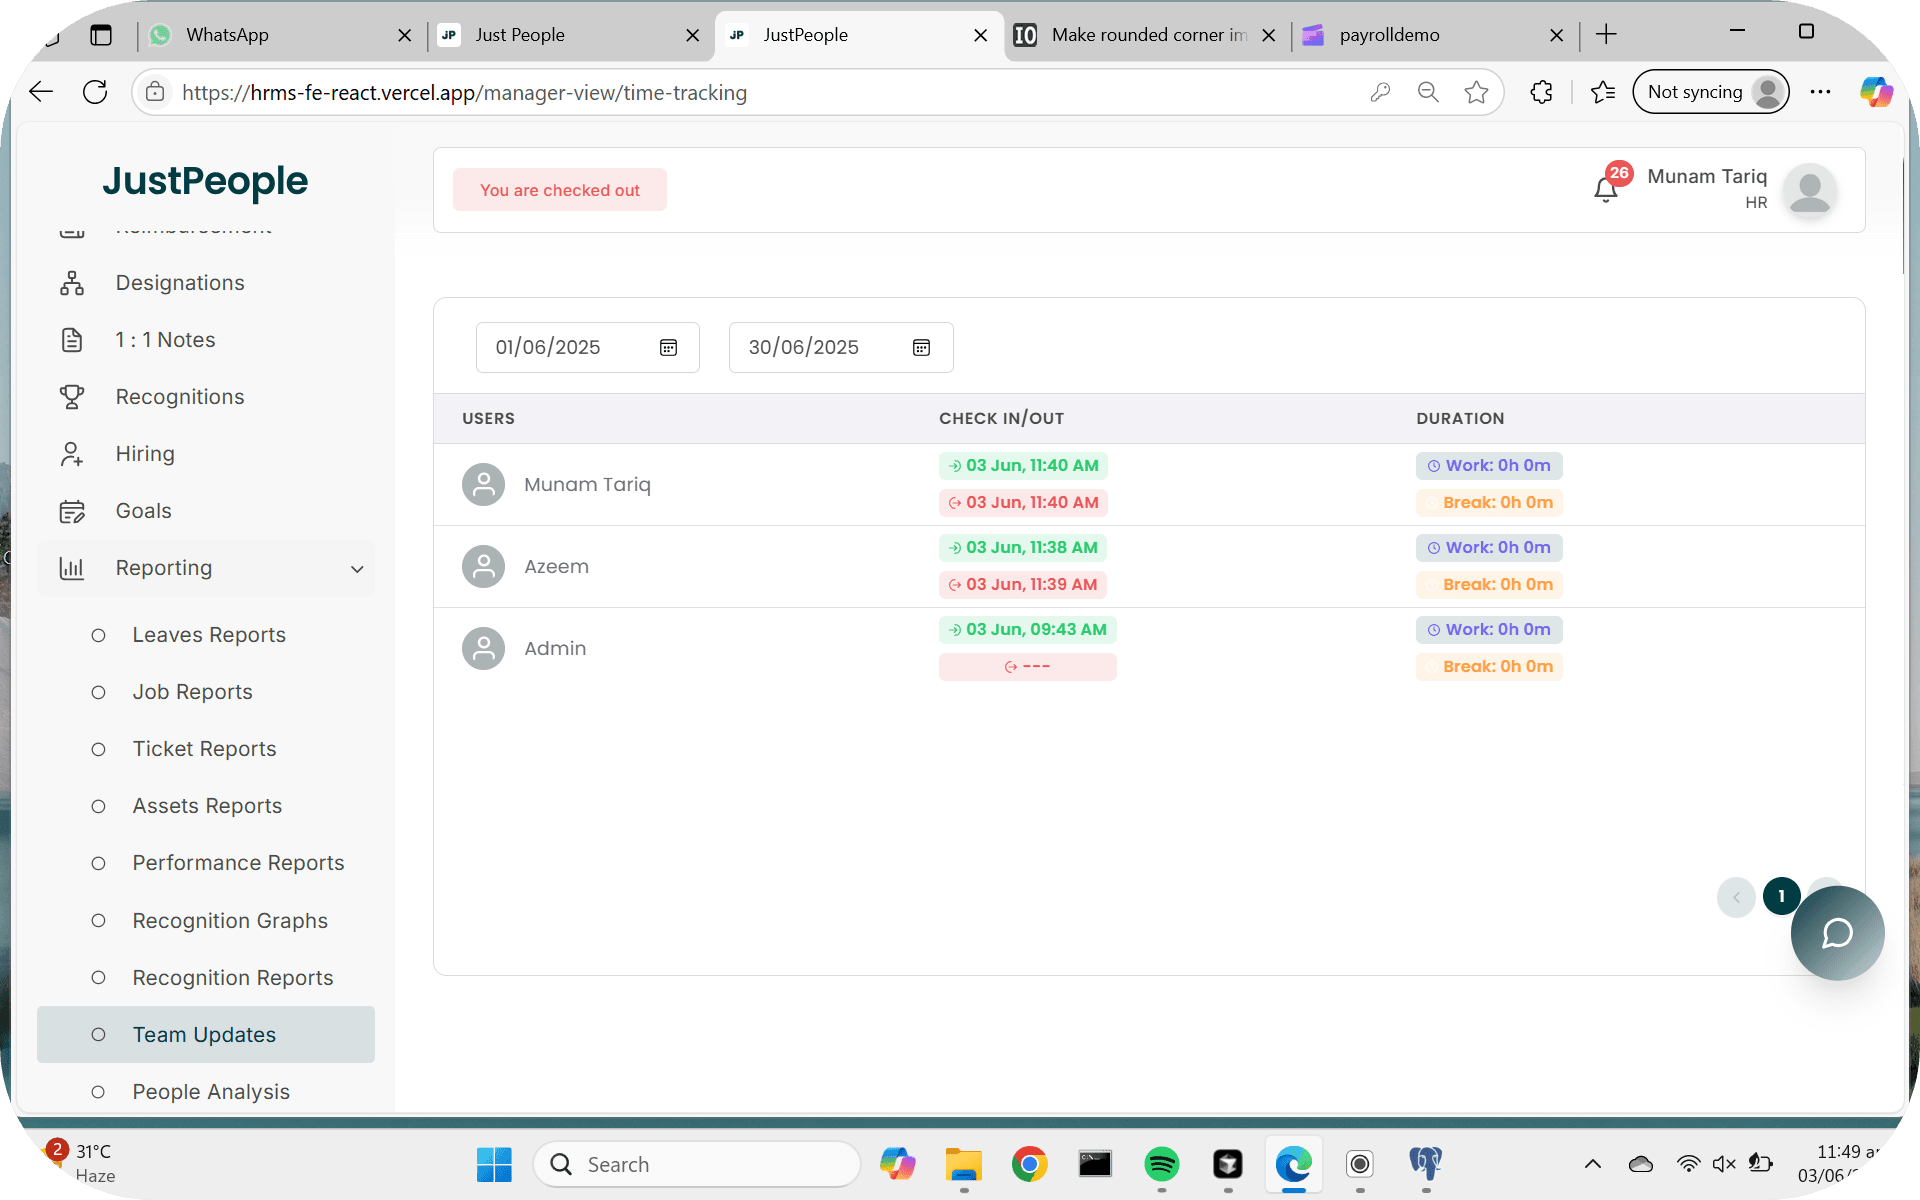This screenshot has width=1920, height=1200.
Task: Click the Goals calendar icon
Action: pyautogui.click(x=72, y=511)
